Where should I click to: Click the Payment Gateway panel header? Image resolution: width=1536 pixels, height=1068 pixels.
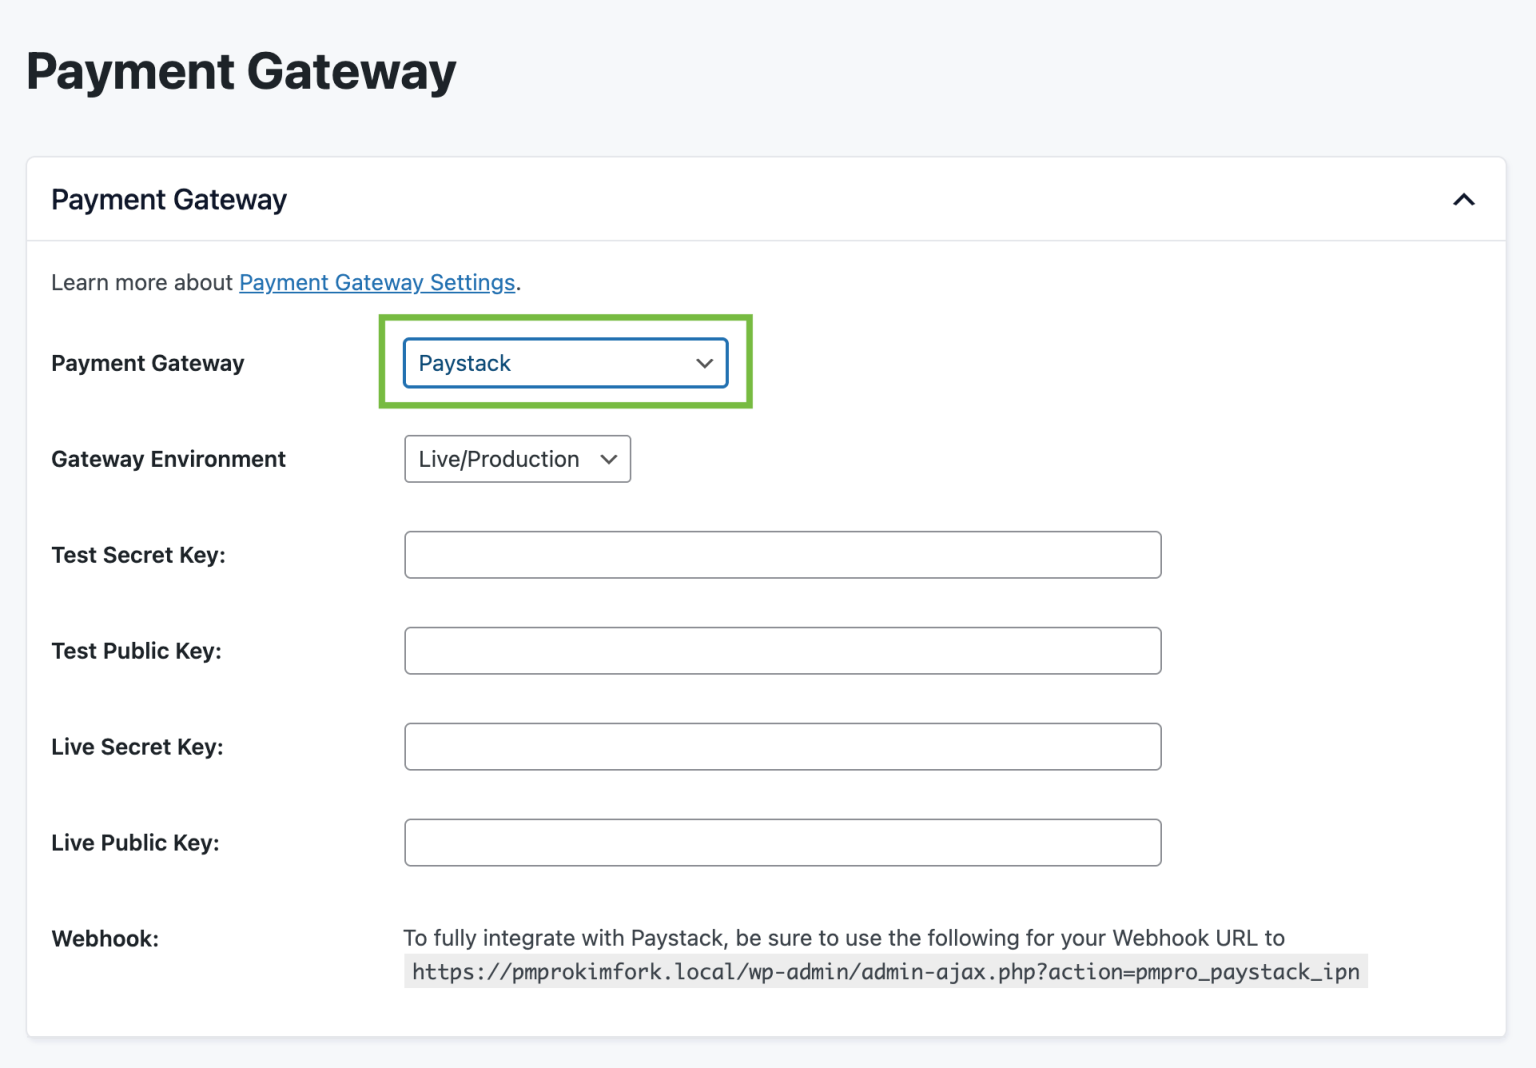[x=168, y=199]
